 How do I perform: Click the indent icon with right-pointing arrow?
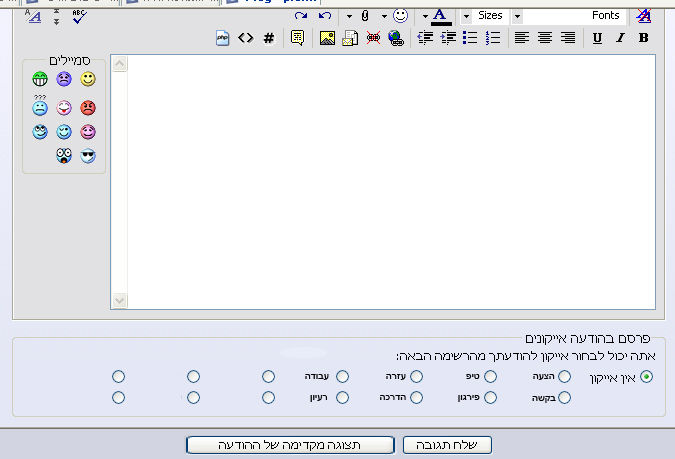click(448, 38)
